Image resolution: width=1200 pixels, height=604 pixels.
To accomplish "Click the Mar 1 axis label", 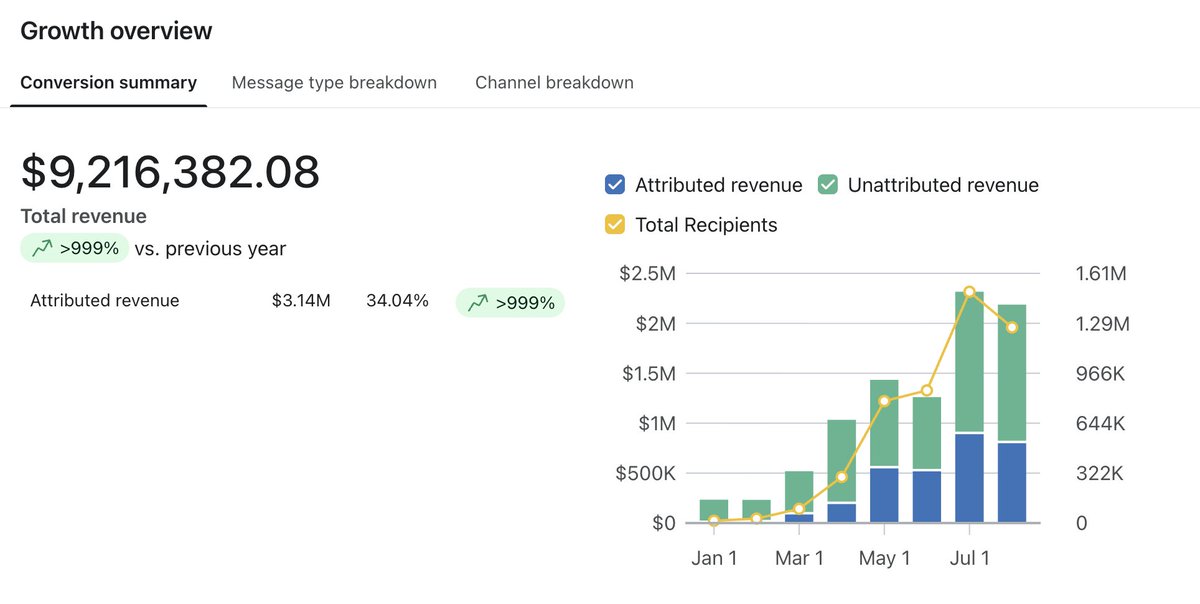I will click(799, 558).
